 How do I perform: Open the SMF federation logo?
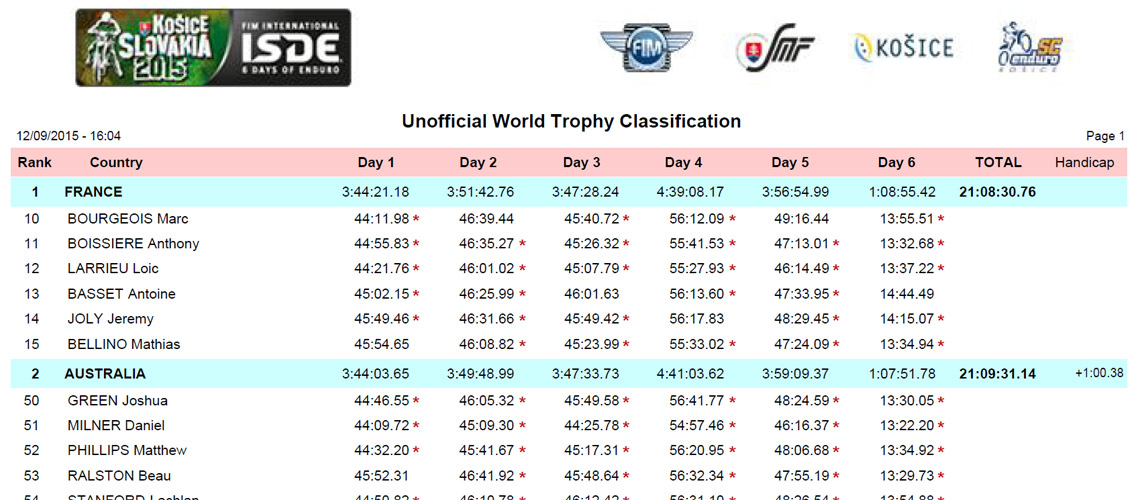point(775,47)
